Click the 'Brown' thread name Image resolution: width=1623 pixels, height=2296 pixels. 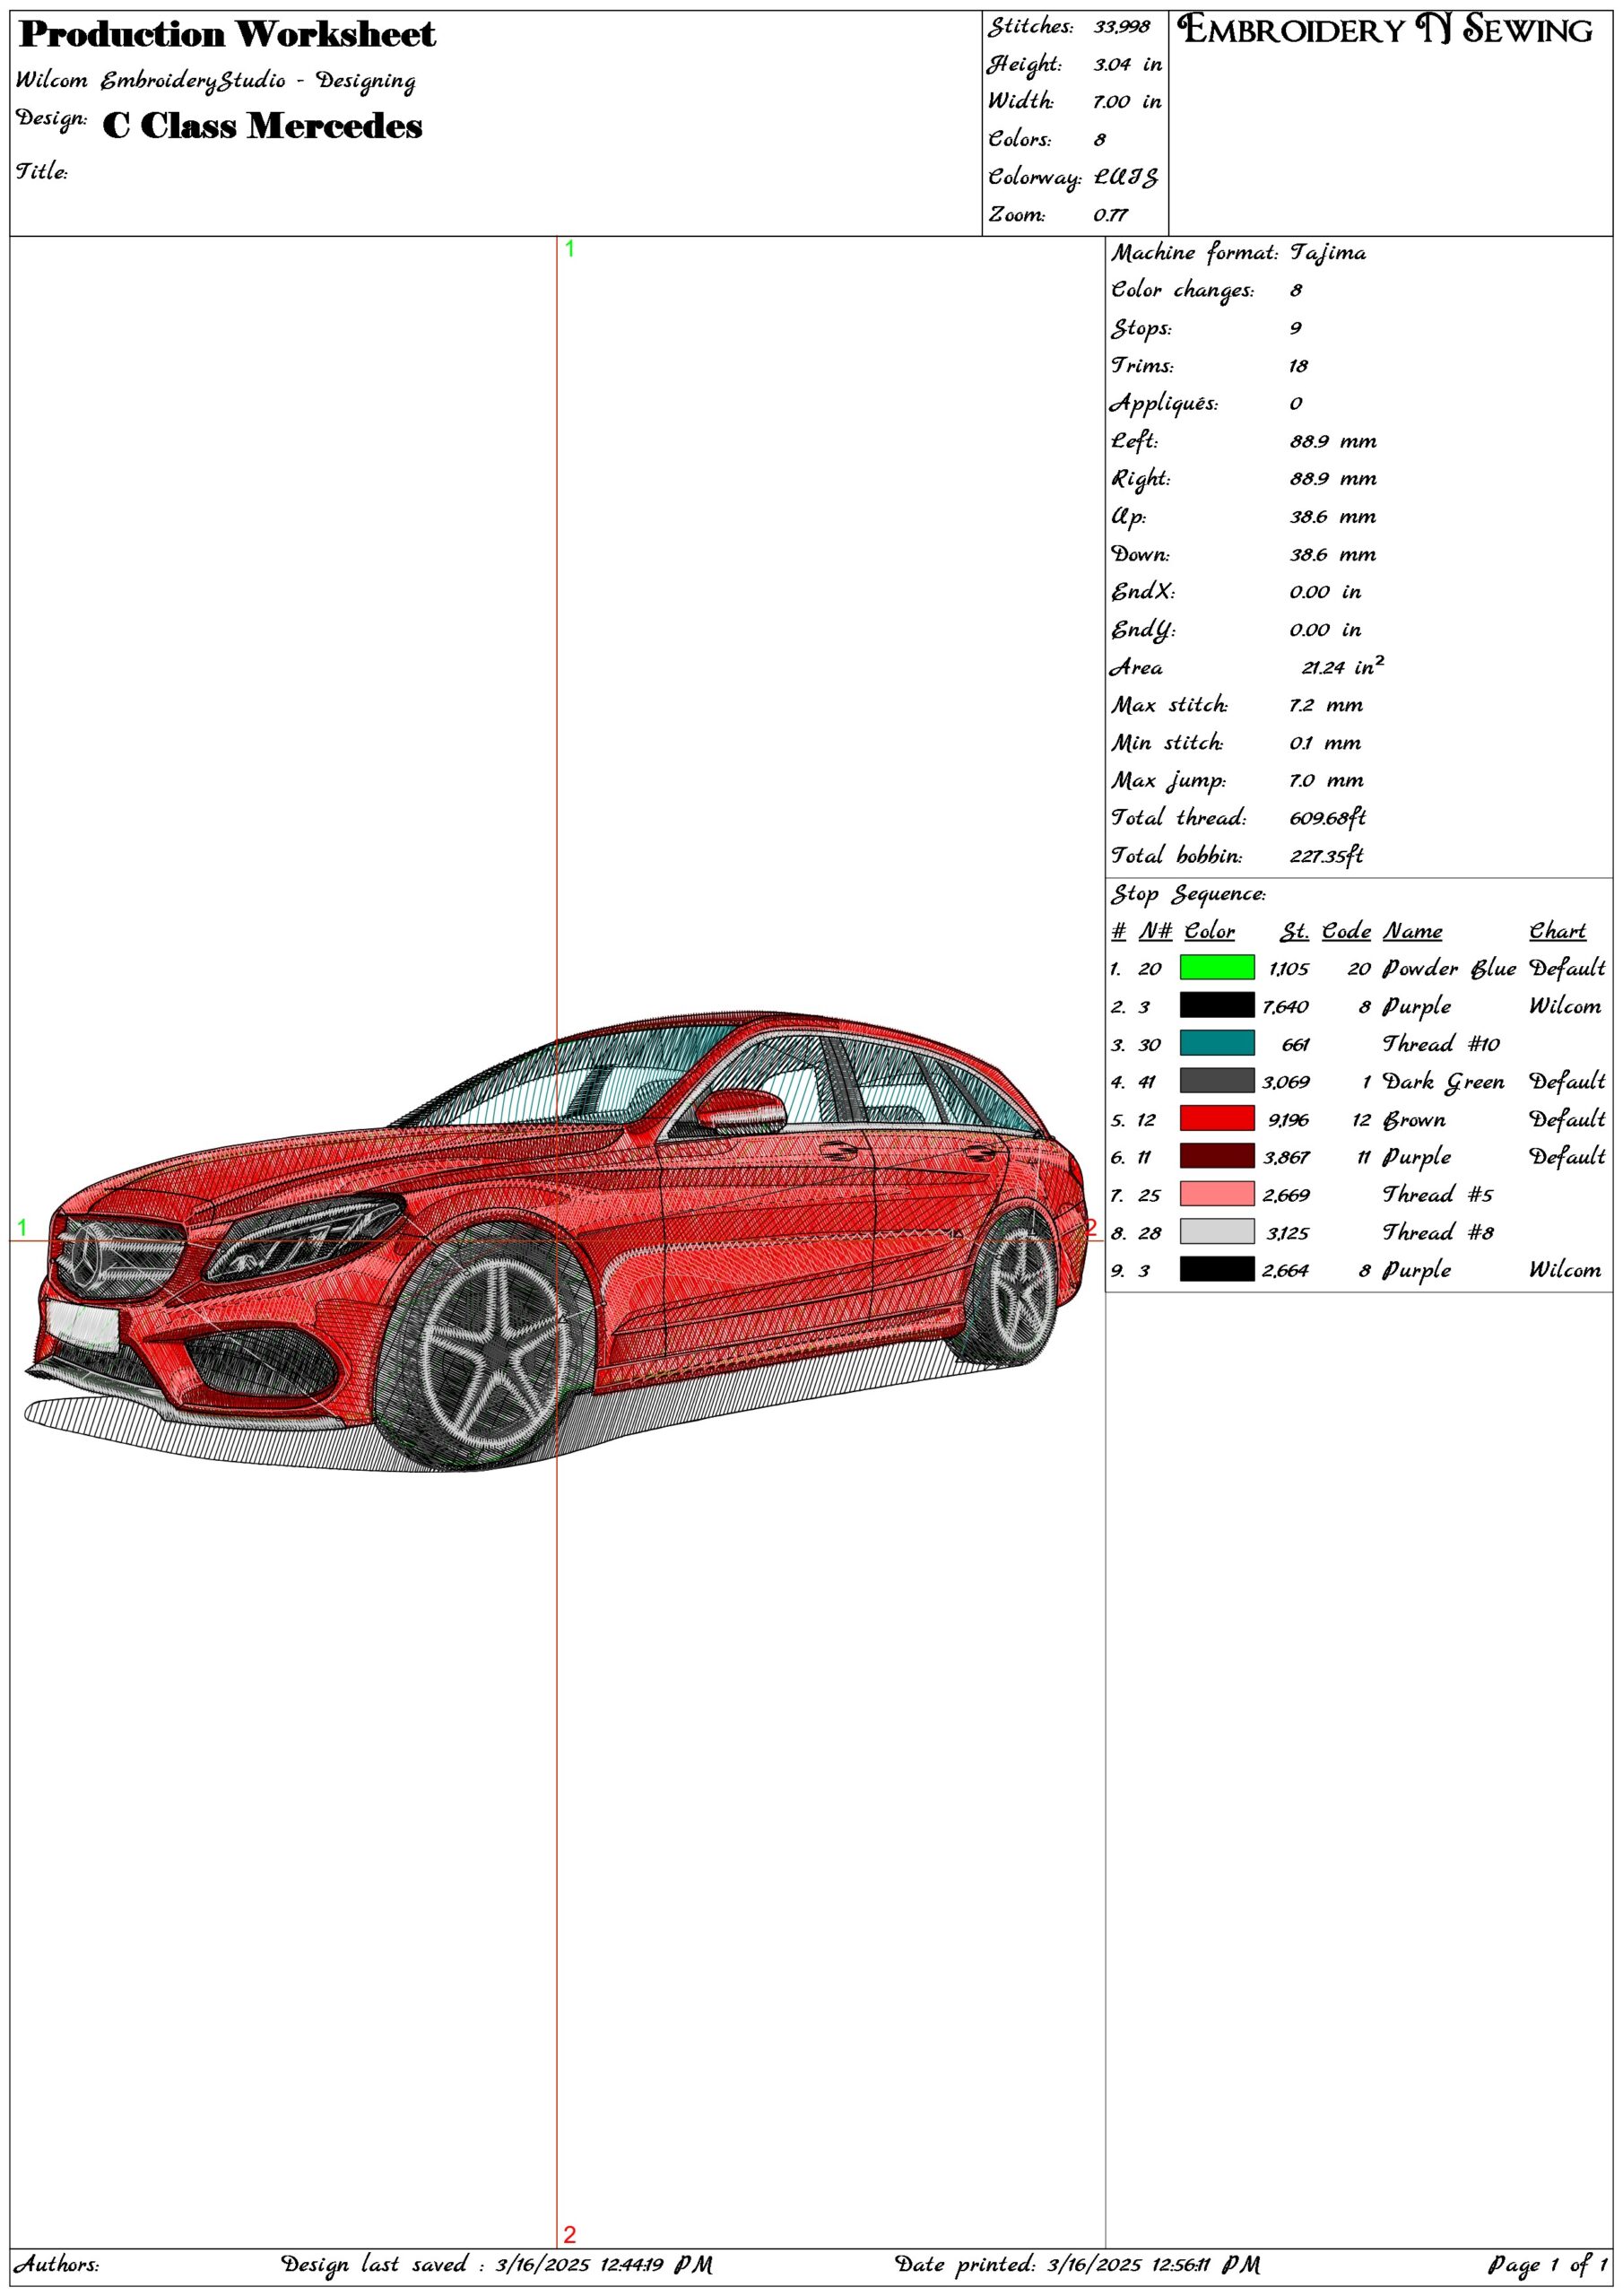1414,1119
